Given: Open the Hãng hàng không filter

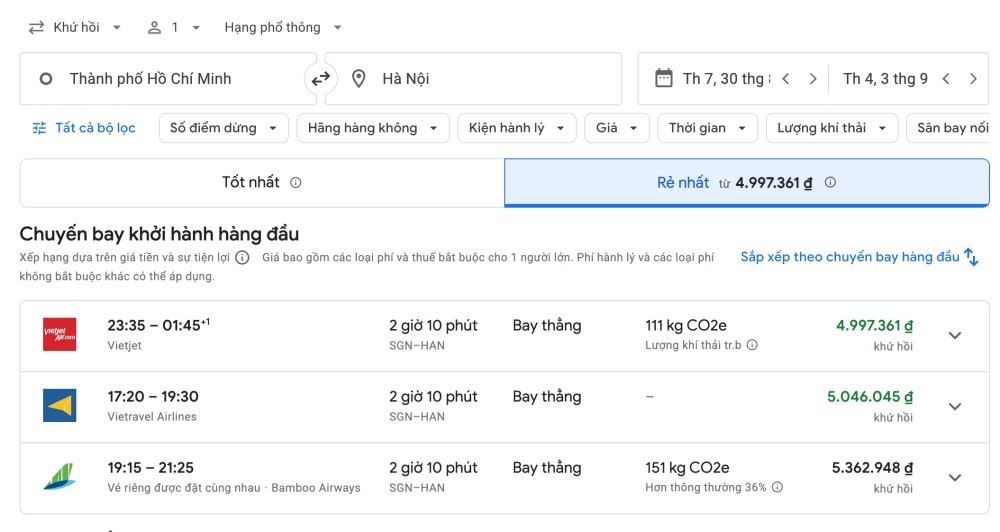Looking at the screenshot, I should pos(373,128).
